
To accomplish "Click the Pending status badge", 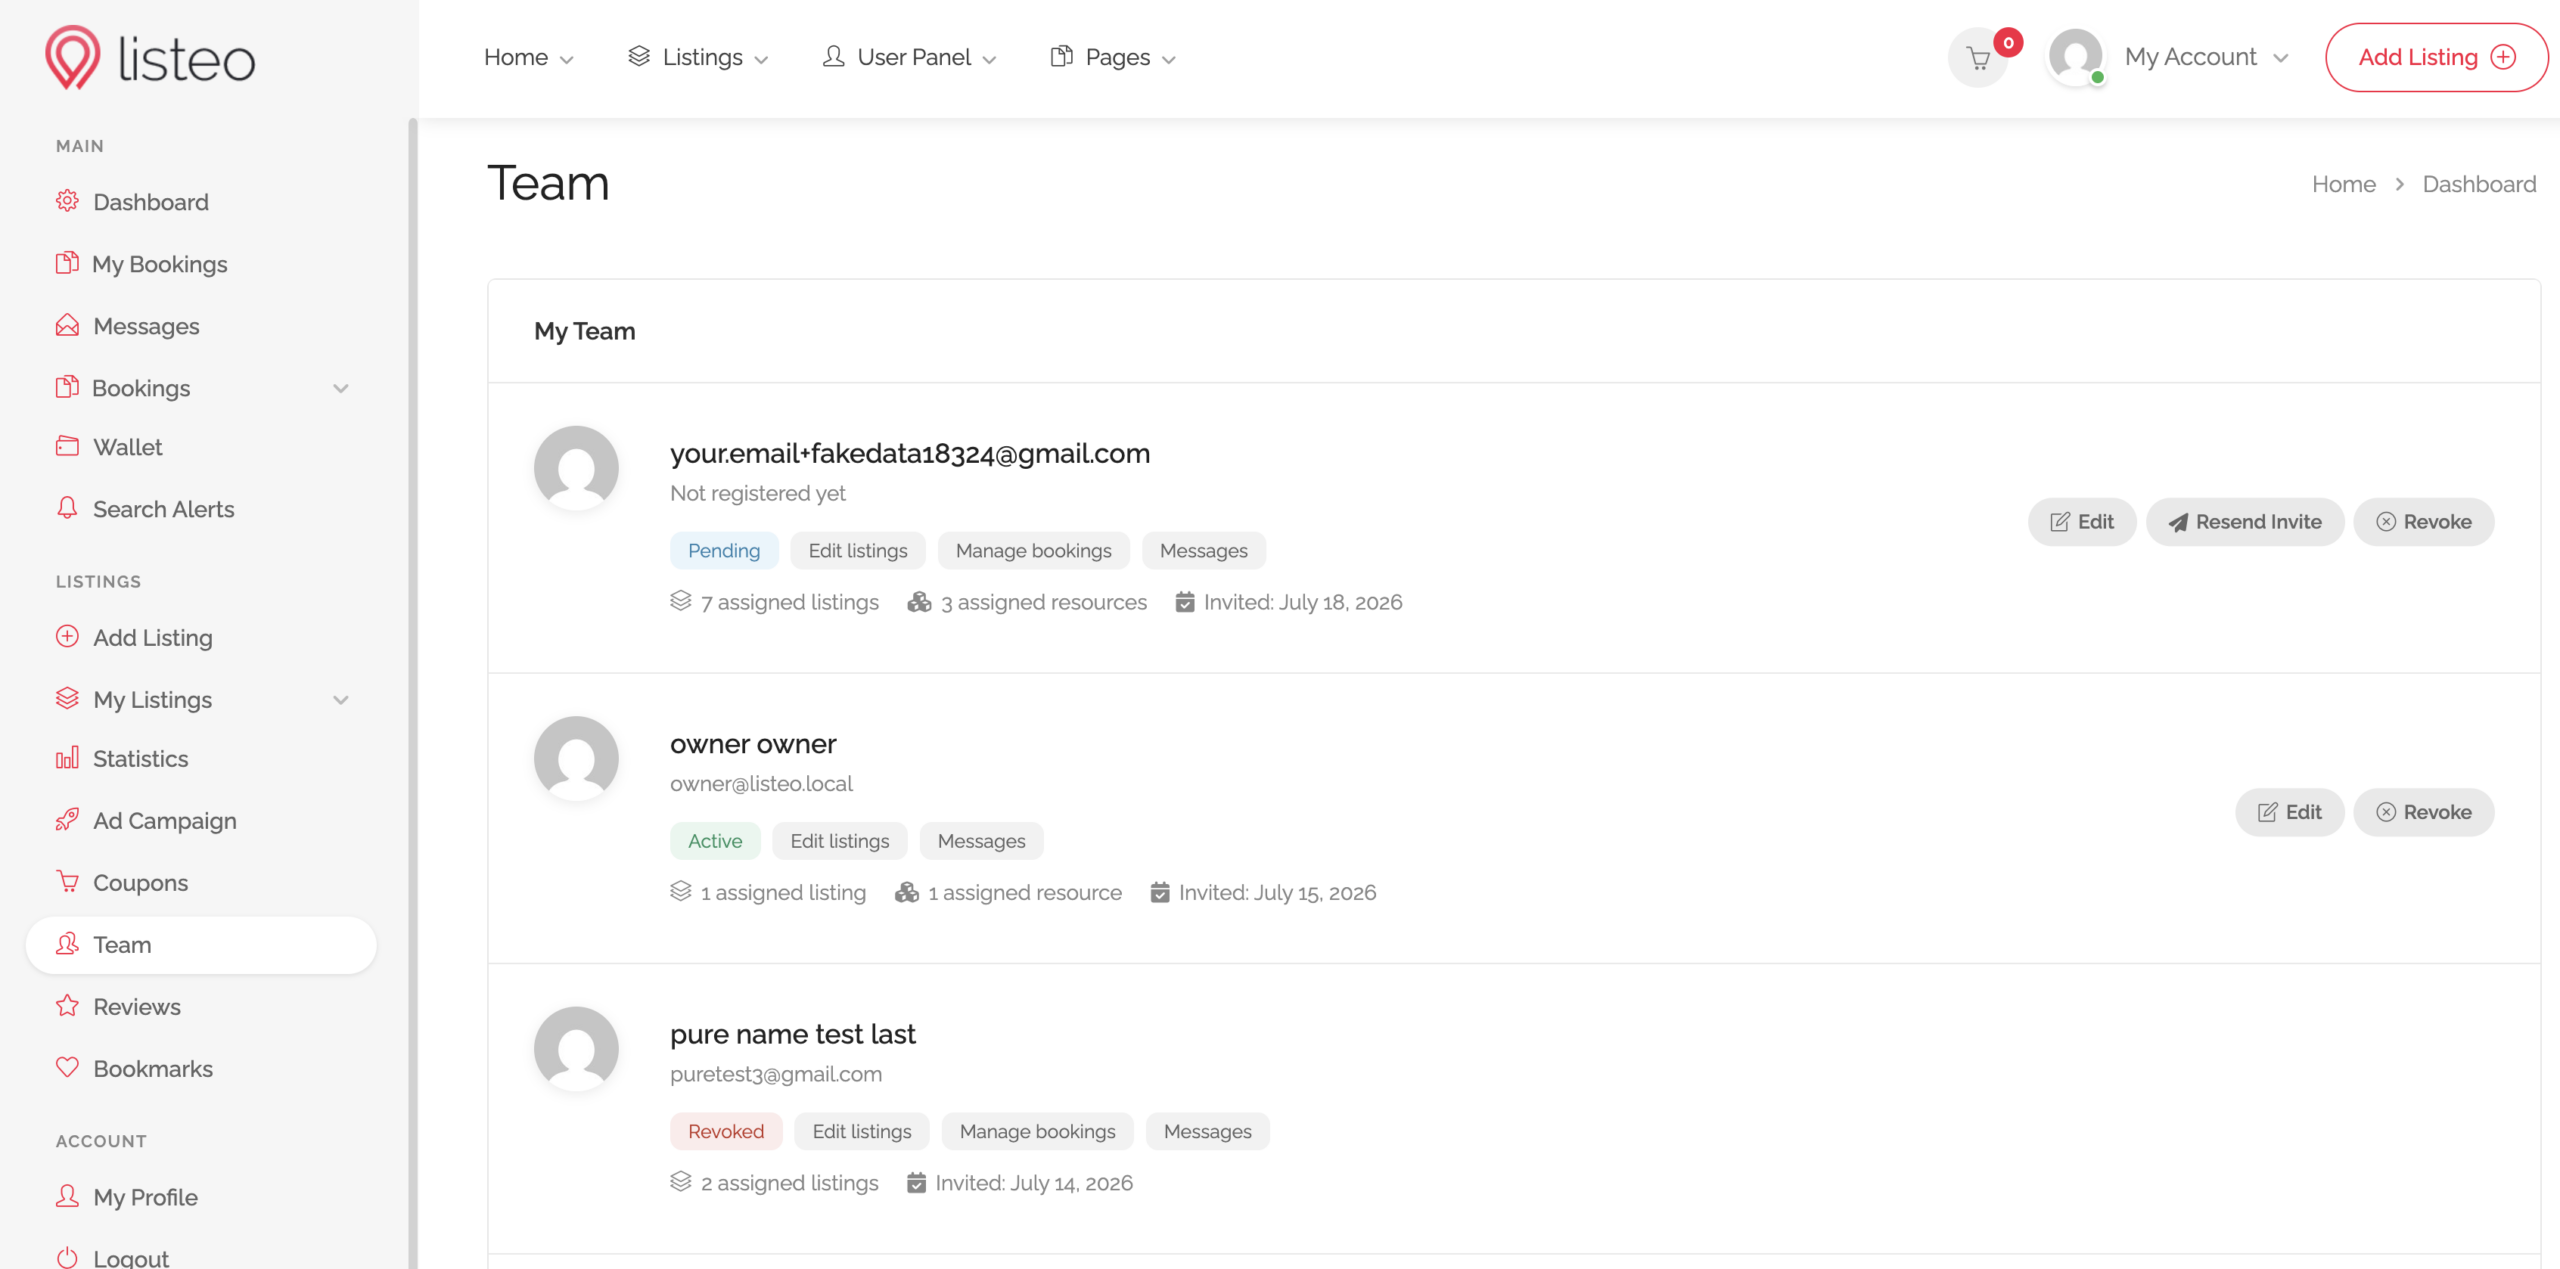I will coord(724,551).
